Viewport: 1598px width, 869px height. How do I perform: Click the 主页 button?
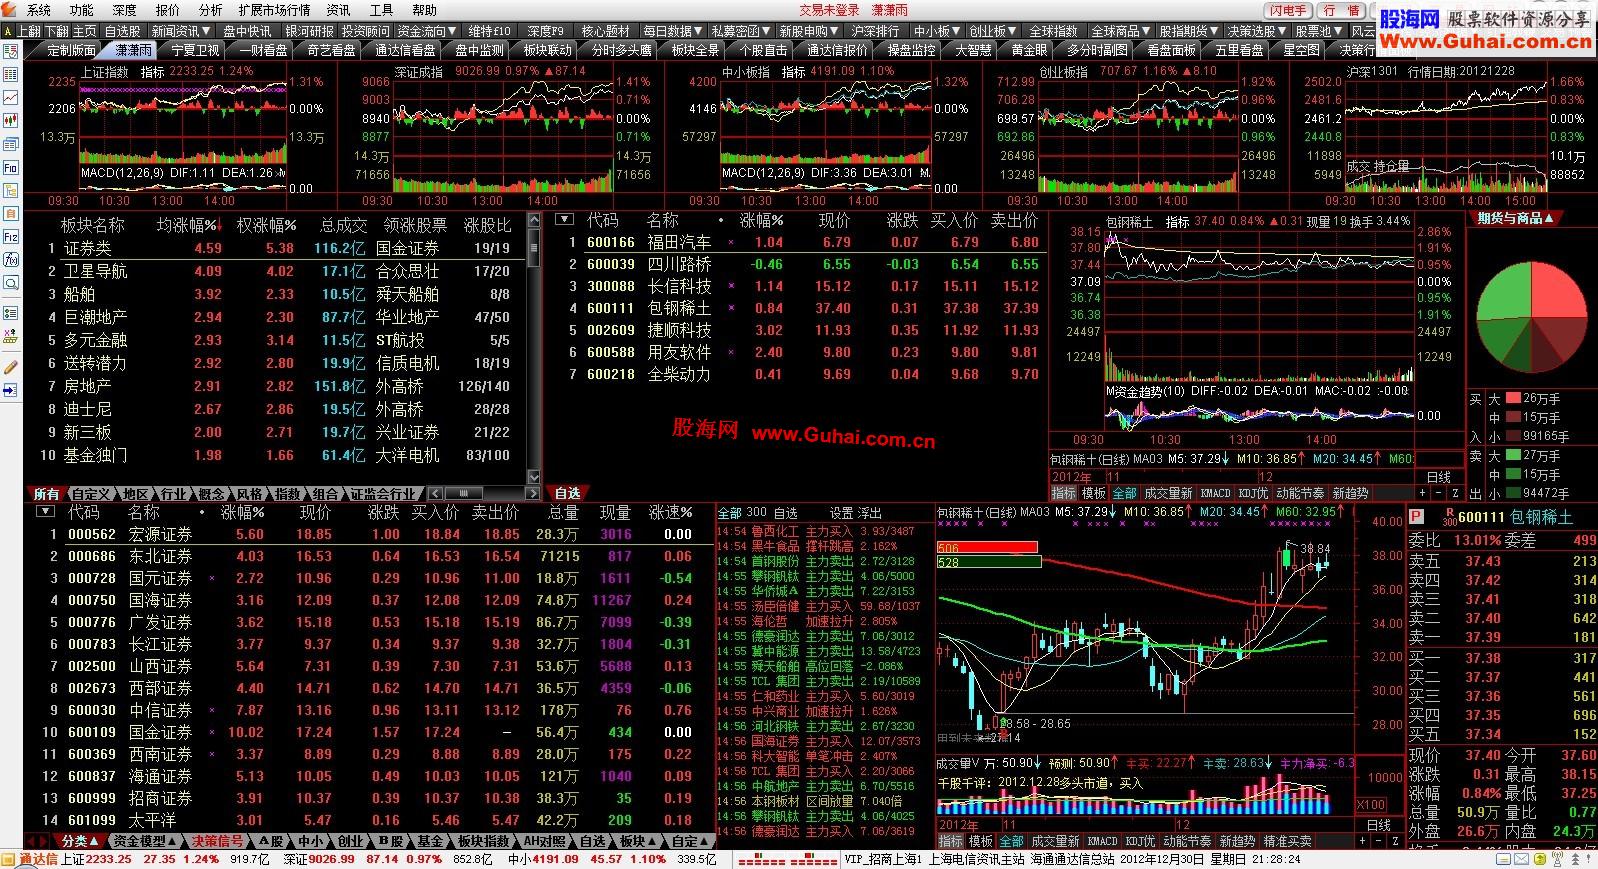[85, 31]
